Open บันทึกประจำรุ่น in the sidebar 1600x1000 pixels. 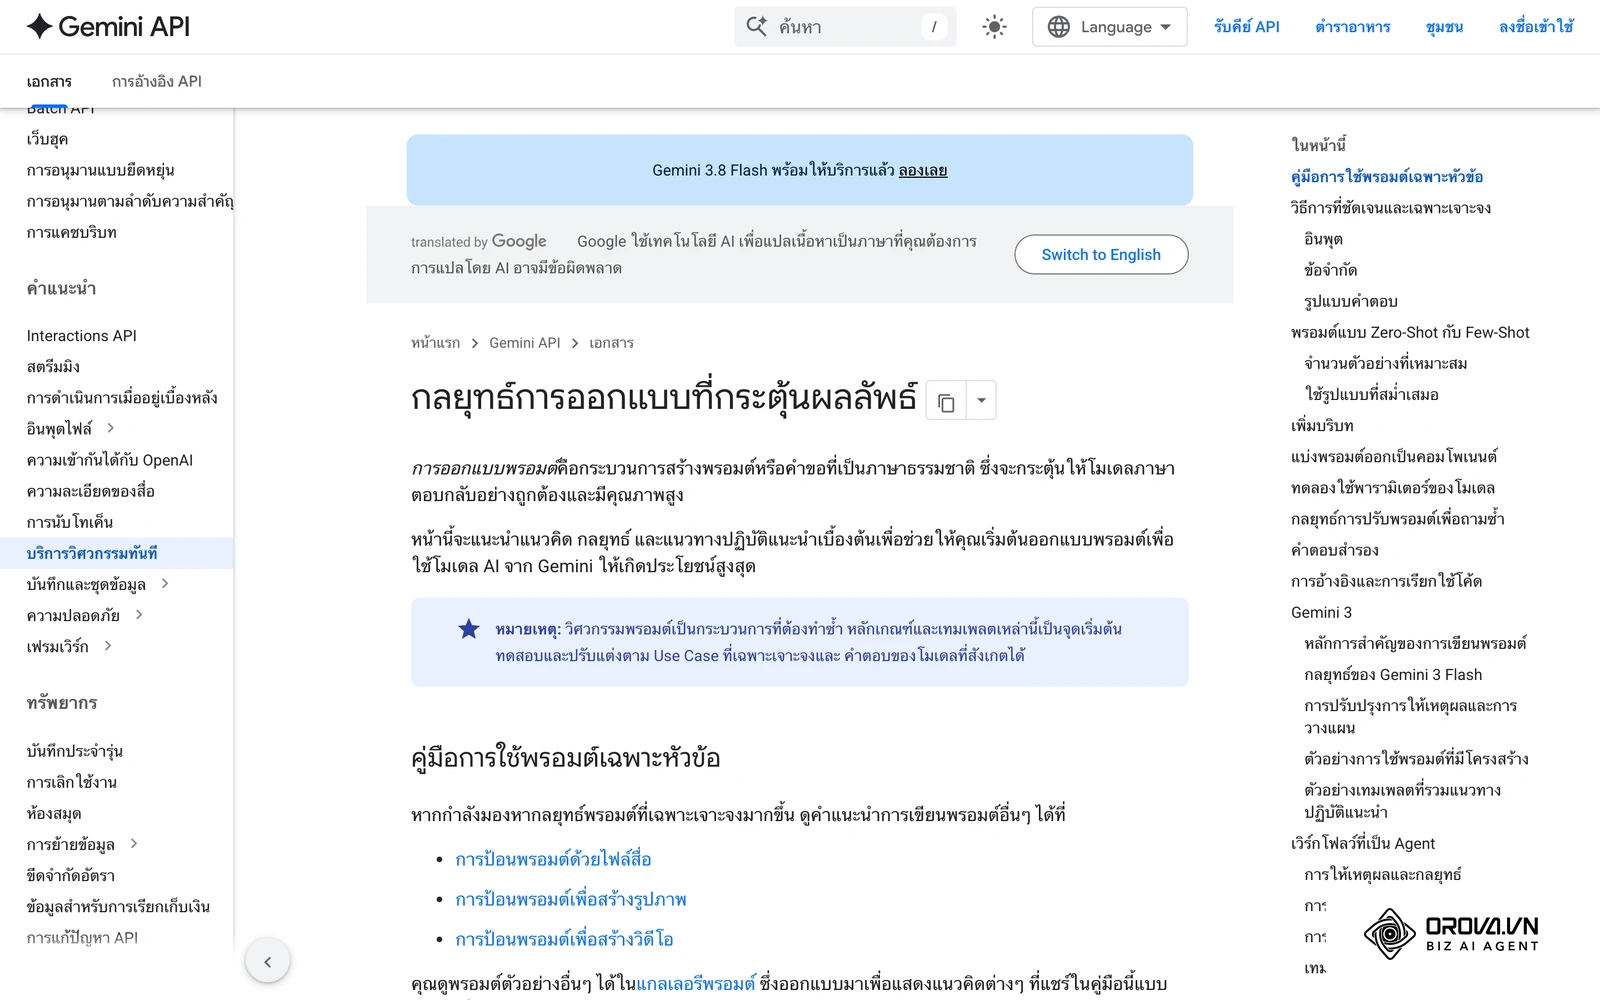coord(75,751)
